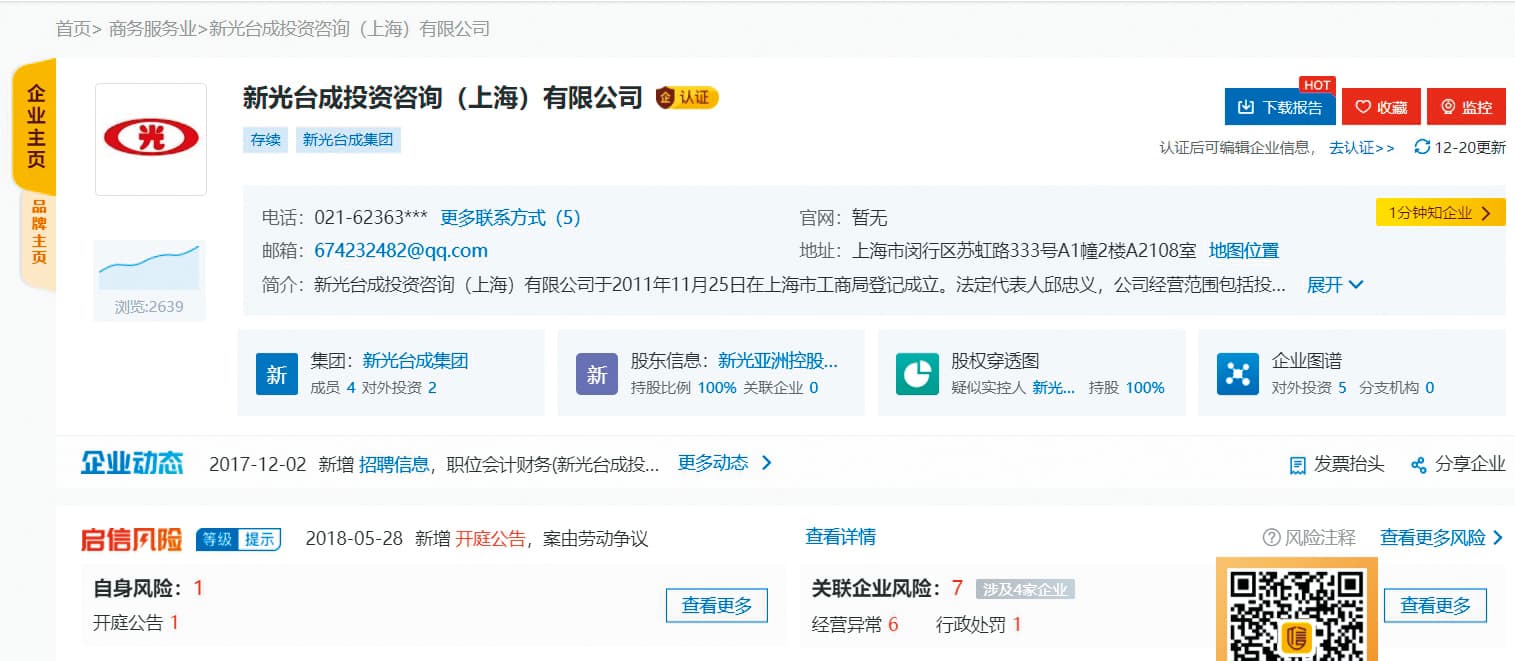Click the 1分钟知企业 yellow banner
Screen dimensions: 1515x661
click(1440, 213)
